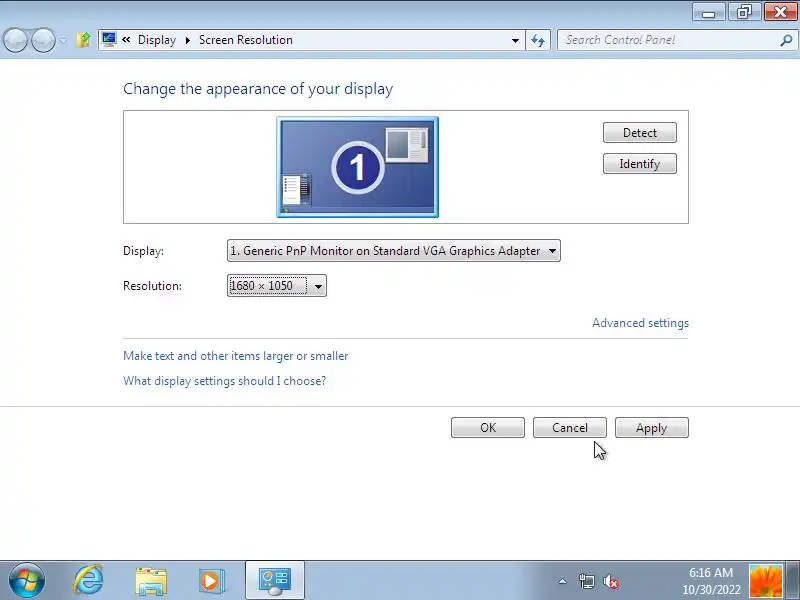The image size is (800, 600).
Task: Click the Detect button
Action: click(640, 133)
